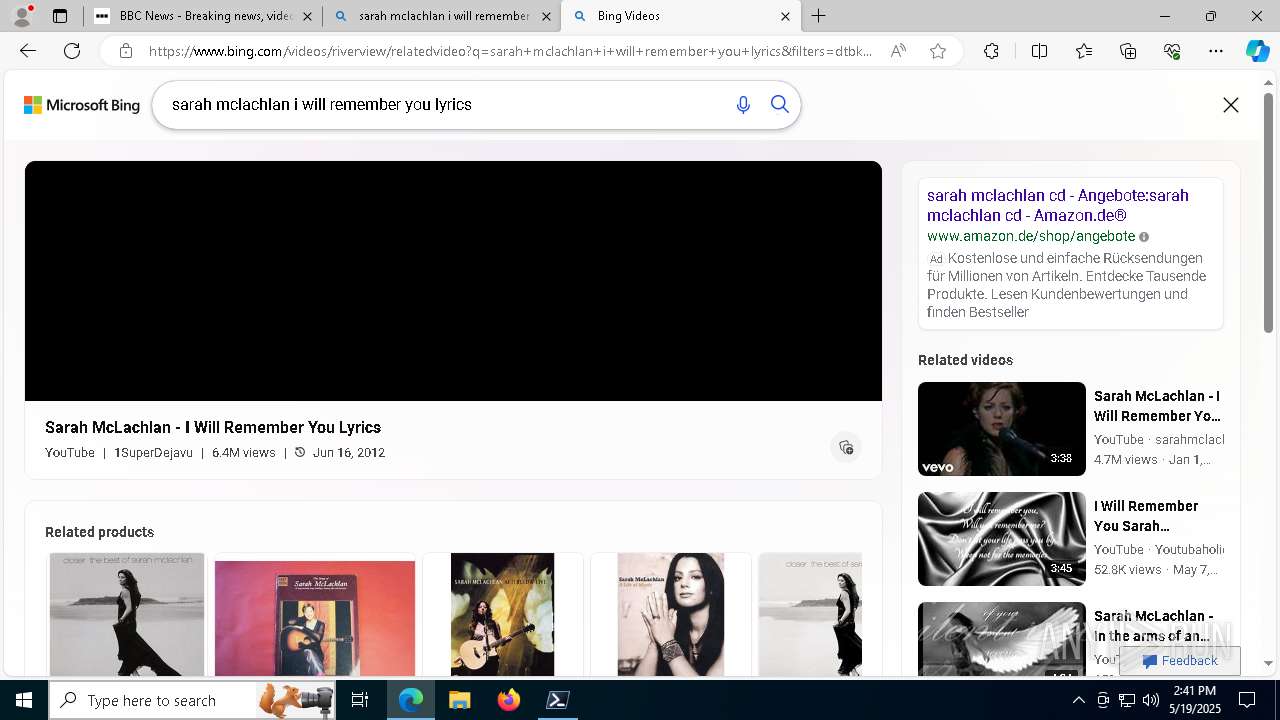Close the BBC News tab
This screenshot has height=720, width=1280.
click(307, 16)
